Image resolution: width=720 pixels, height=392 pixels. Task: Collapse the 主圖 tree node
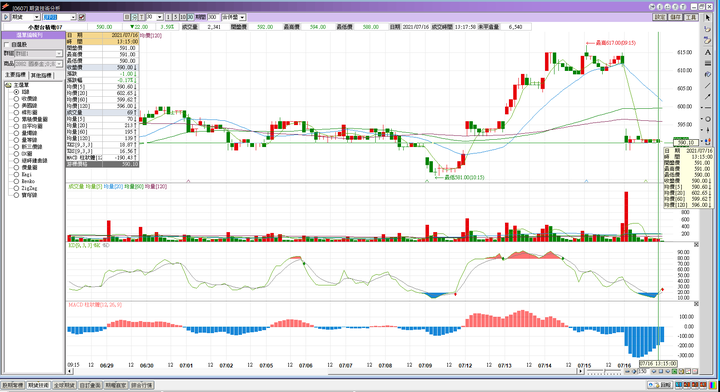point(8,85)
